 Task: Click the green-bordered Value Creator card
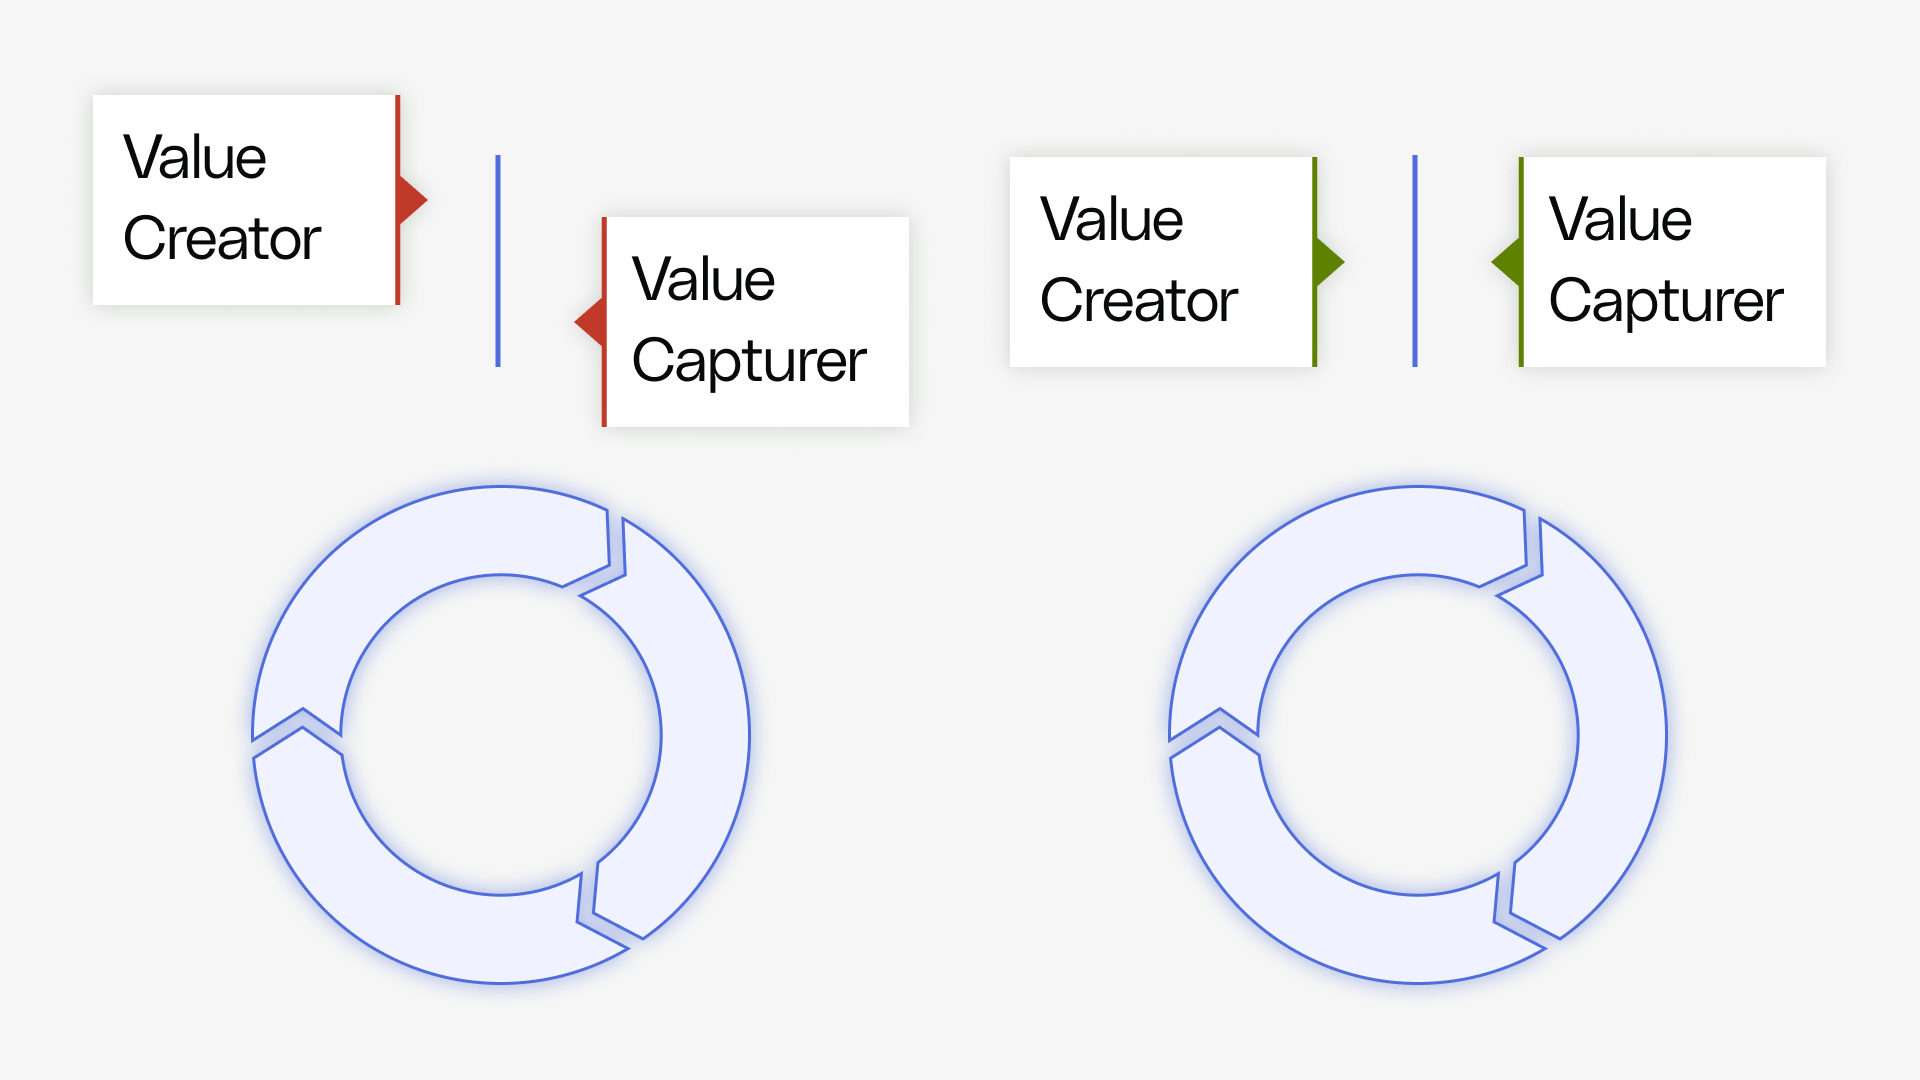[1163, 262]
